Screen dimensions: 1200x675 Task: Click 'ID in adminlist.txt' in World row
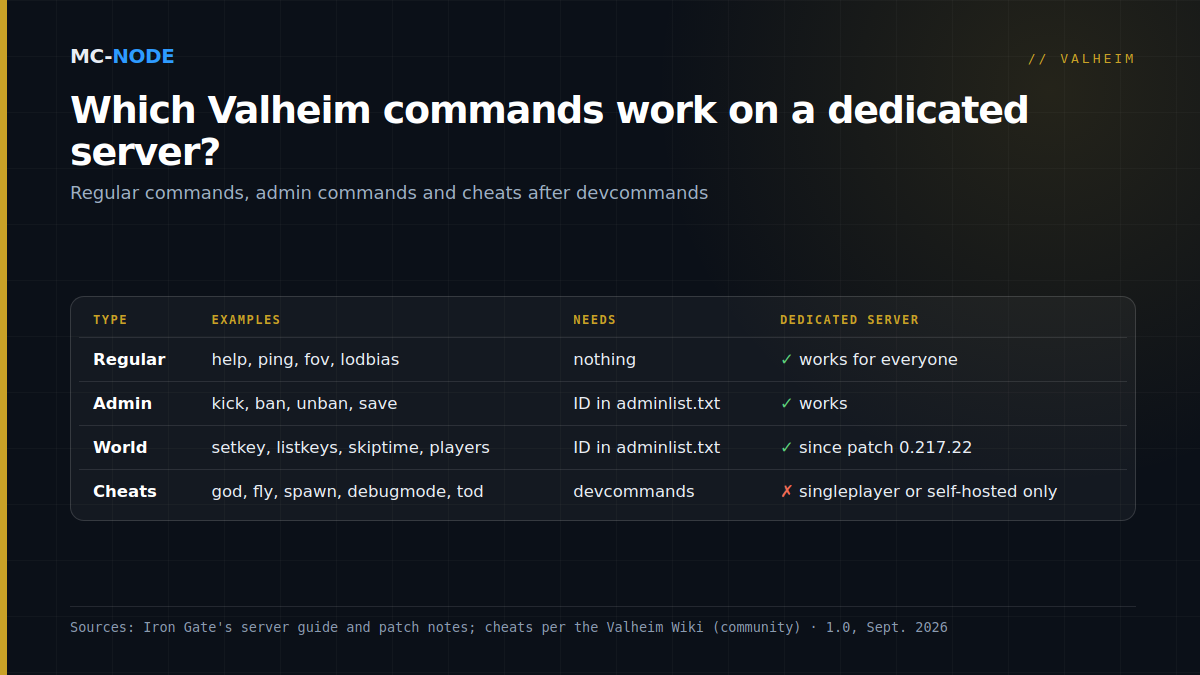coord(646,447)
